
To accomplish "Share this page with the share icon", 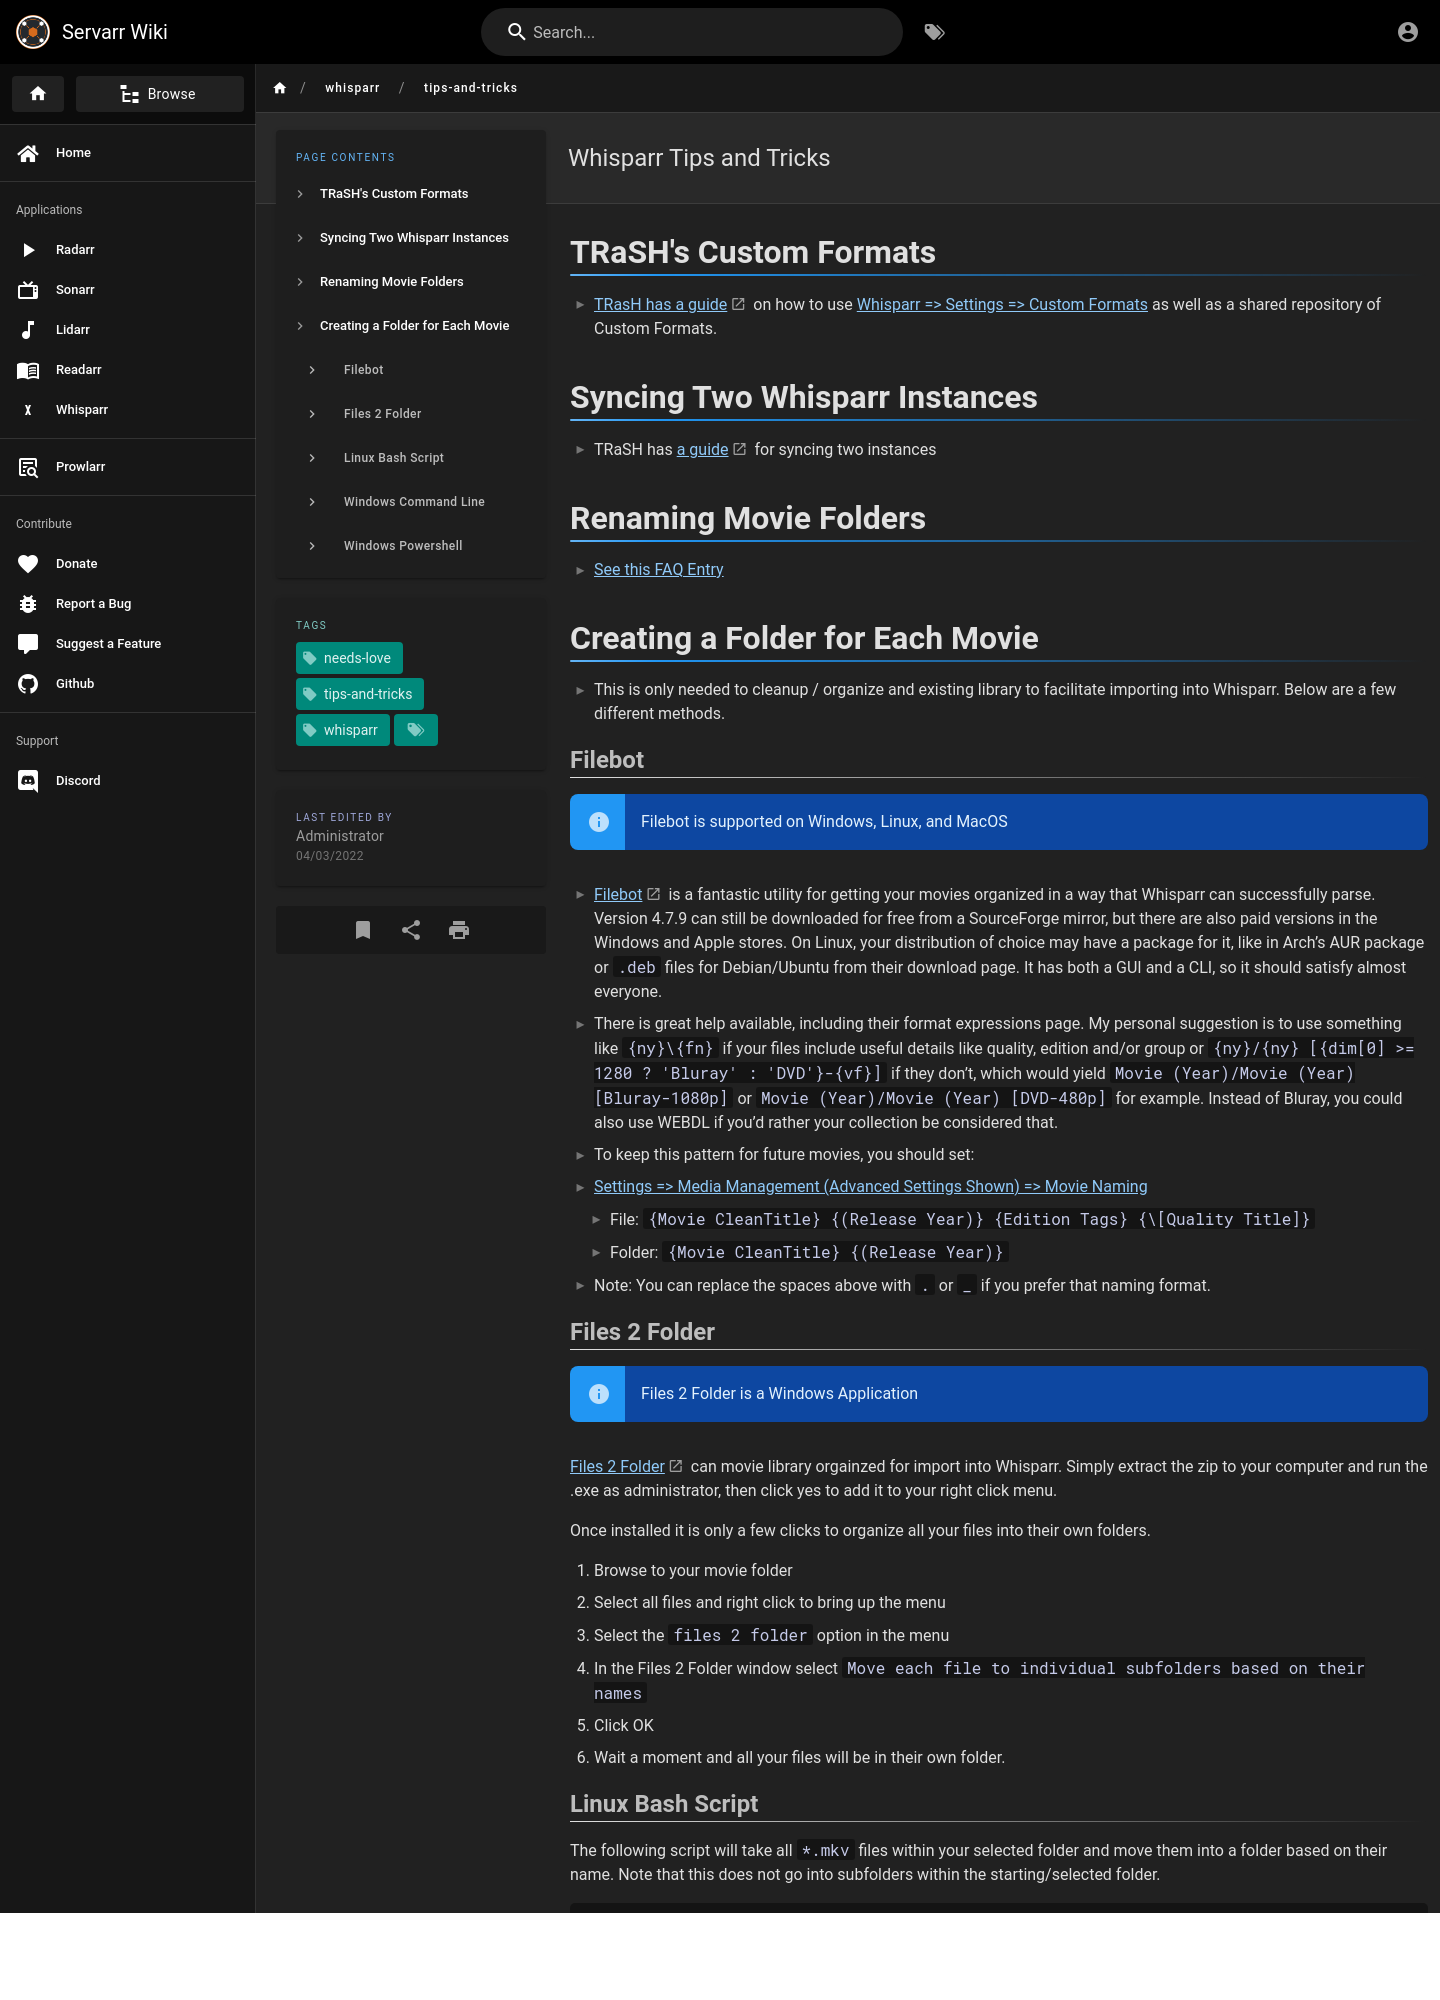I will [x=411, y=930].
